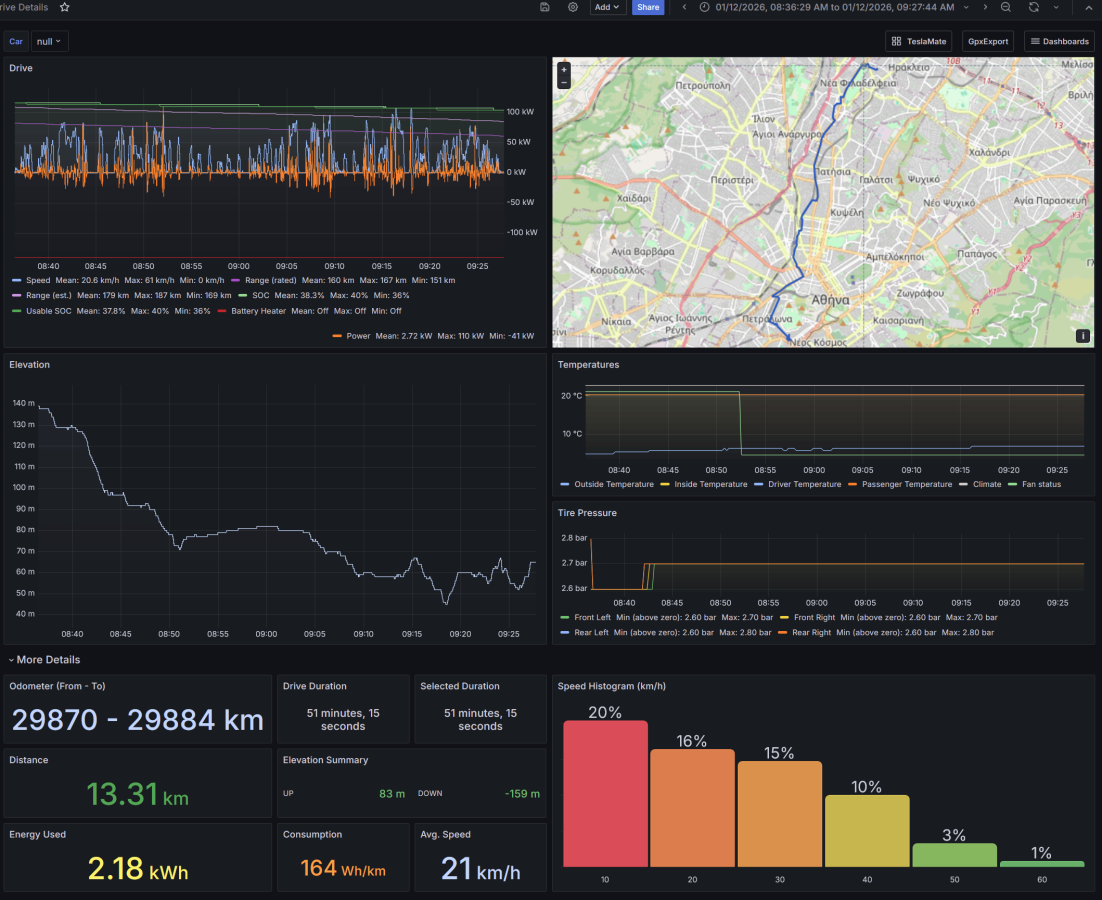Open the Car variable dropdown
The image size is (1102, 900).
[49, 41]
